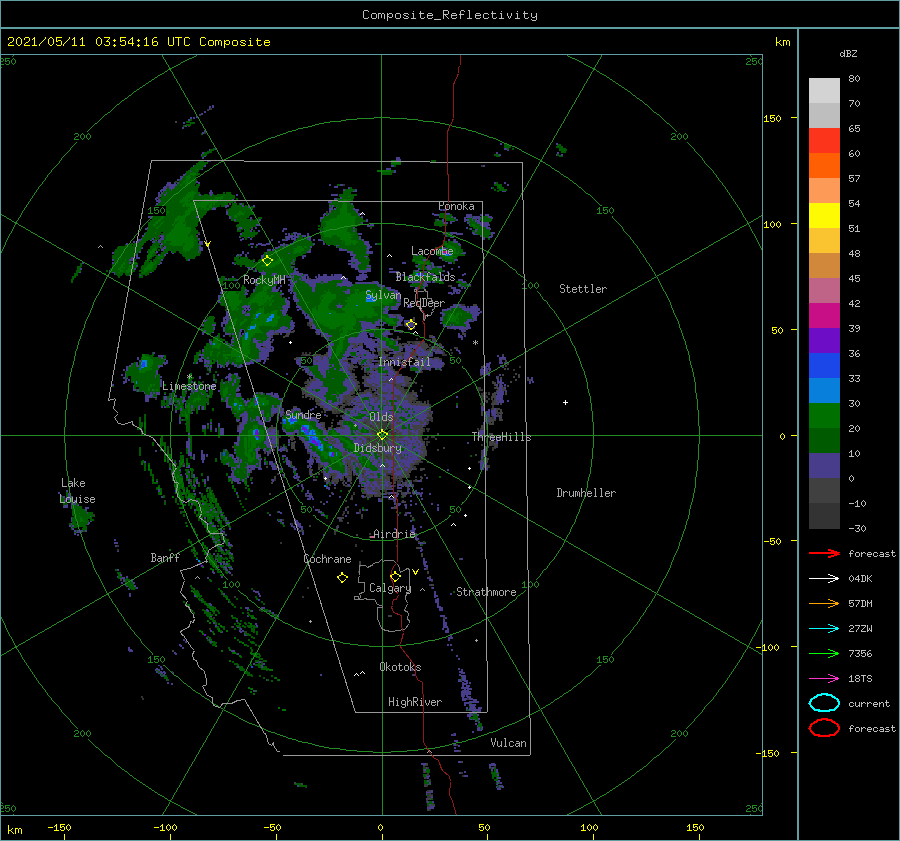Screen dimensions: 900x841
Task: Click the blue 36-33 dBZ swatch
Action: 824,366
